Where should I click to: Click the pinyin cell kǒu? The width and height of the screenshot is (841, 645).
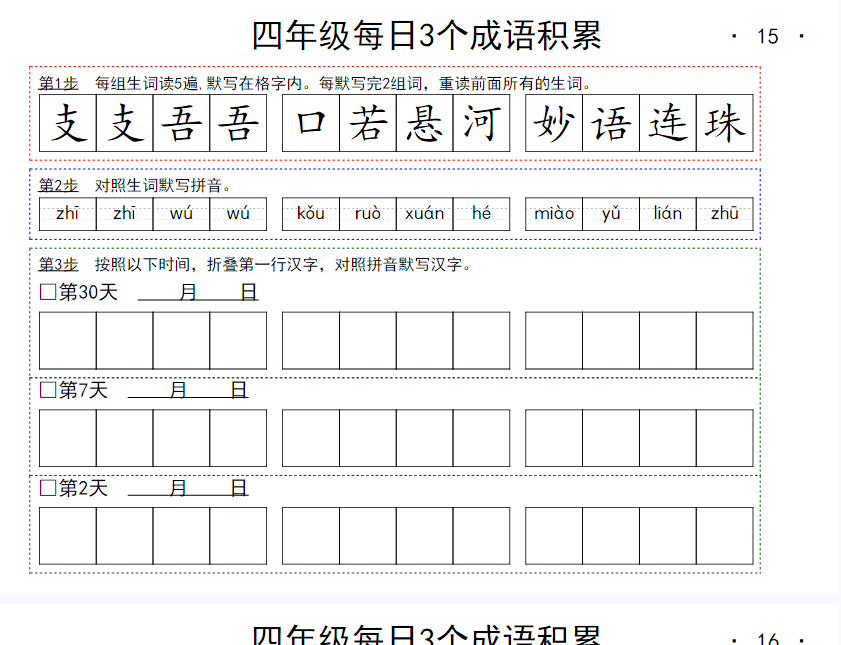pos(311,213)
